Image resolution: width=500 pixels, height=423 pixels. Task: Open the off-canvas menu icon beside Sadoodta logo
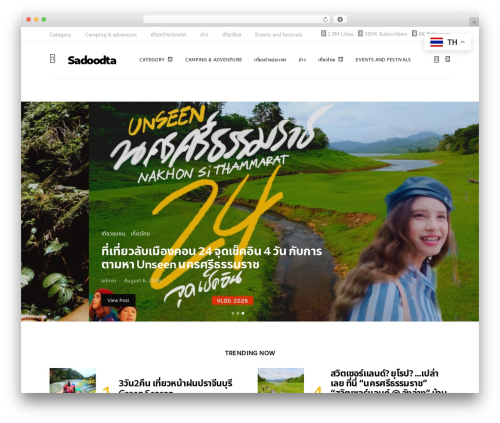[52, 59]
